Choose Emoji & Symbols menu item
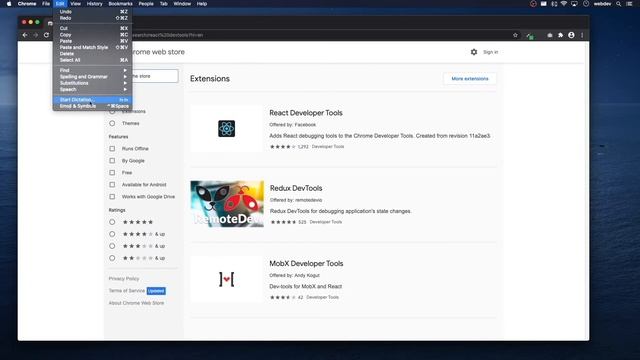Image resolution: width=640 pixels, height=360 pixels. (x=92, y=106)
